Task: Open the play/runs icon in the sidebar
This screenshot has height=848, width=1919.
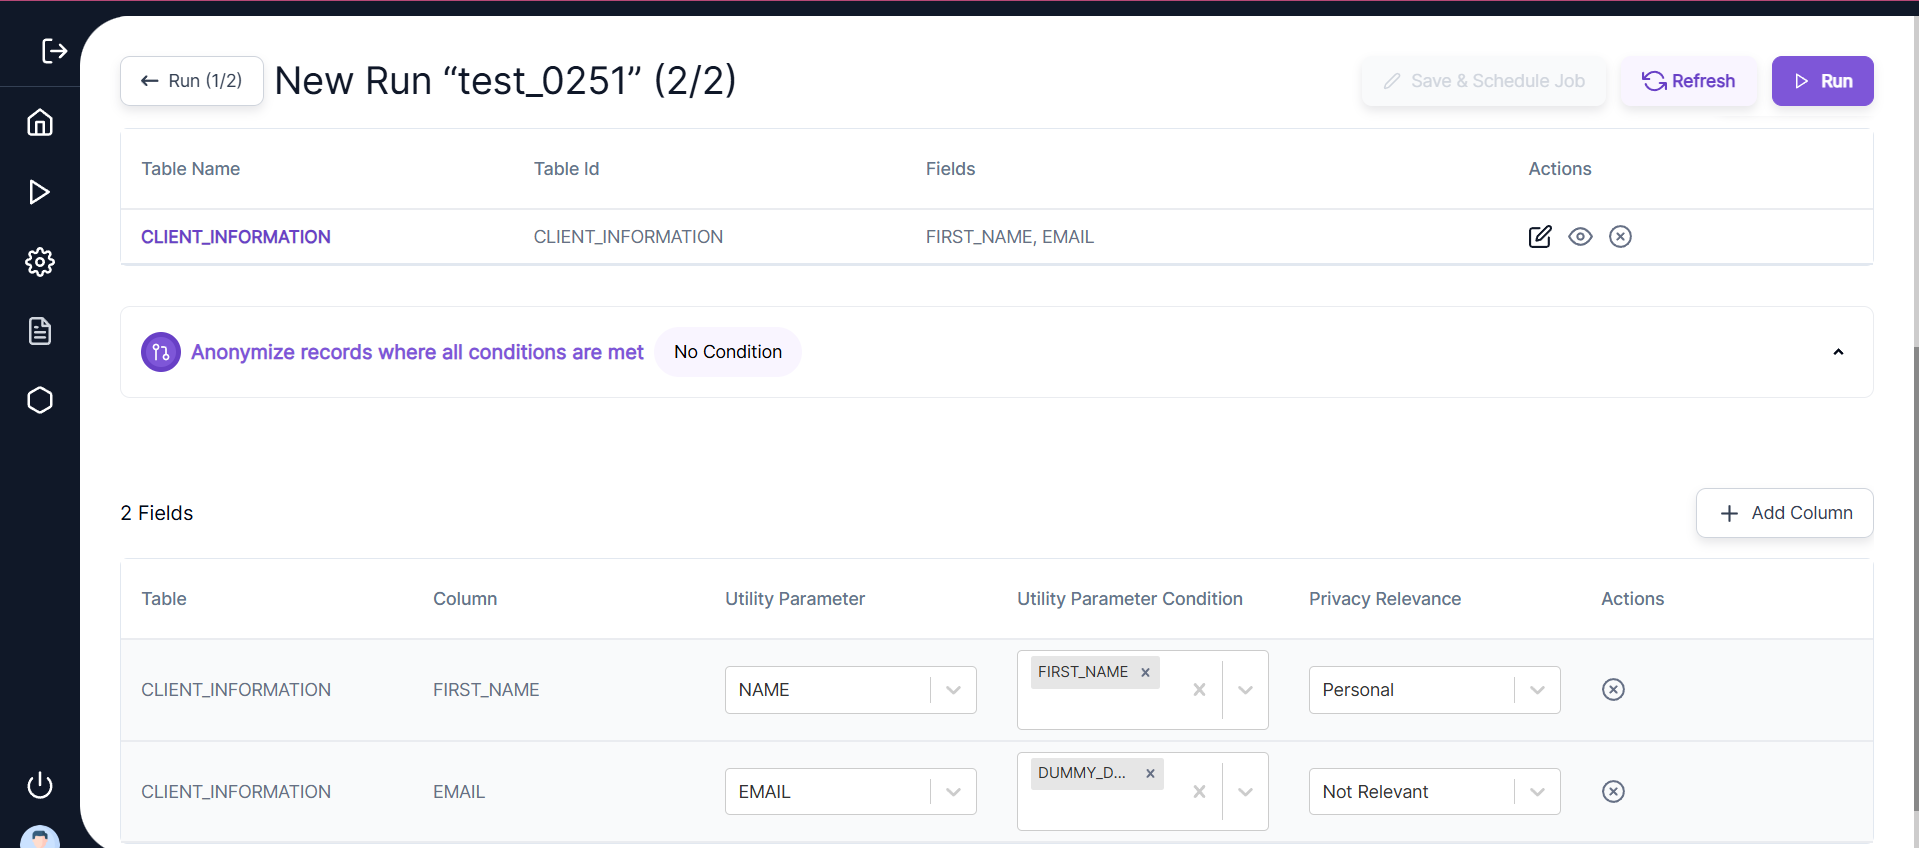Action: coord(40,192)
